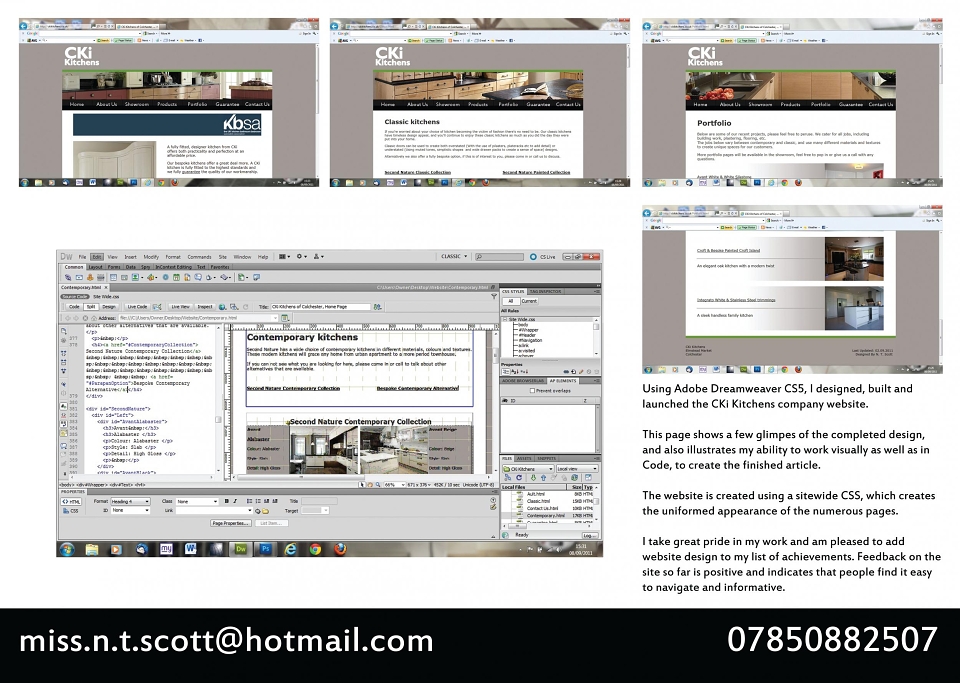The width and height of the screenshot is (960, 683).
Task: Toggle Inspect mode
Action: pyautogui.click(x=205, y=307)
